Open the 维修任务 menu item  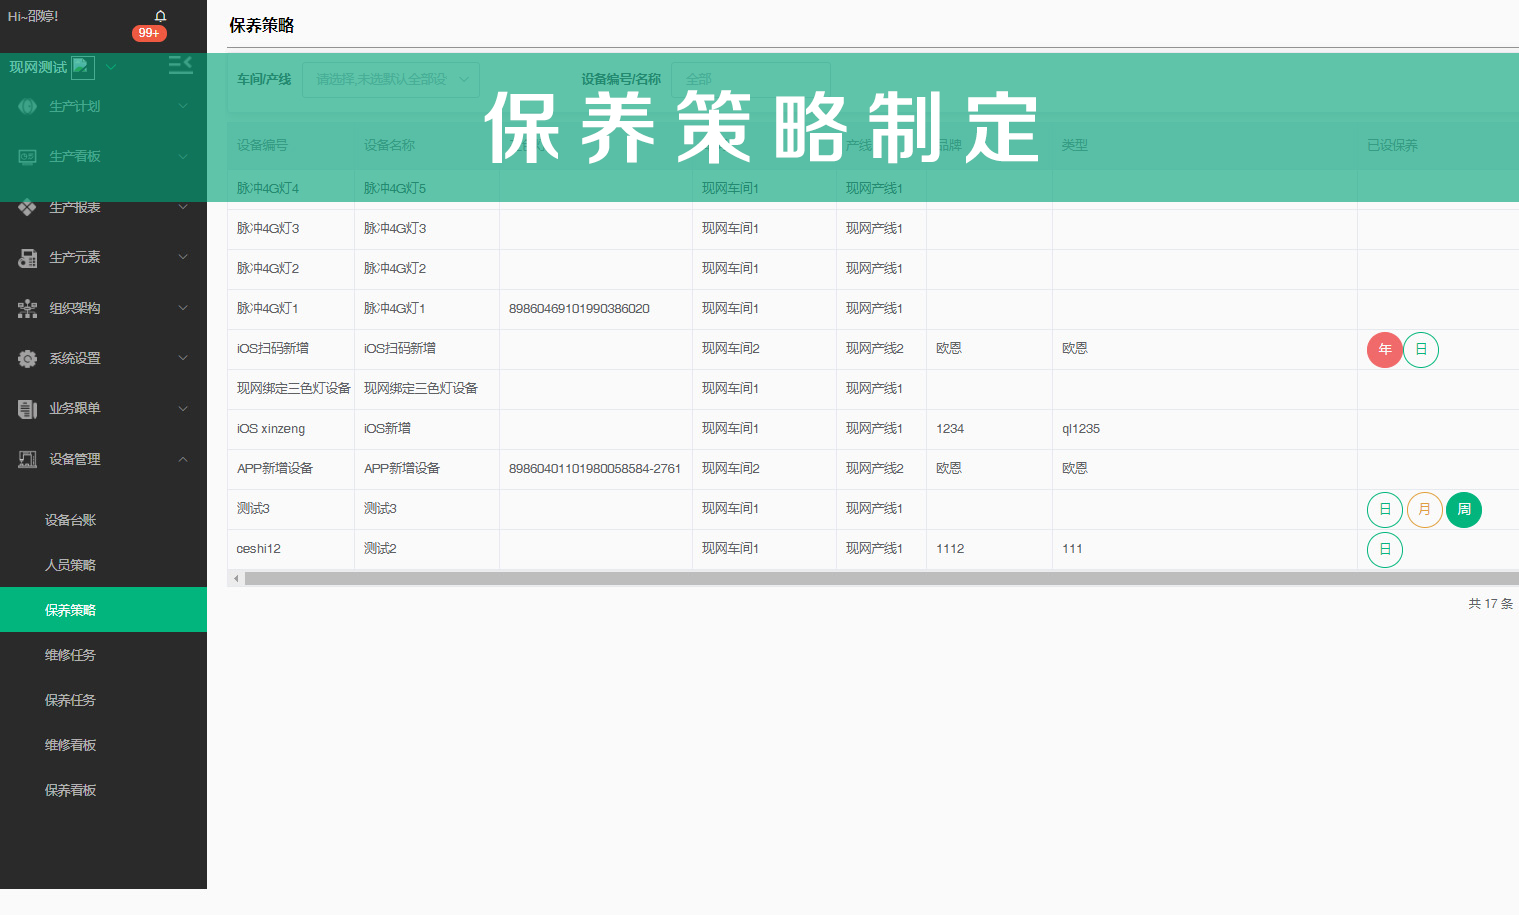tap(70, 654)
